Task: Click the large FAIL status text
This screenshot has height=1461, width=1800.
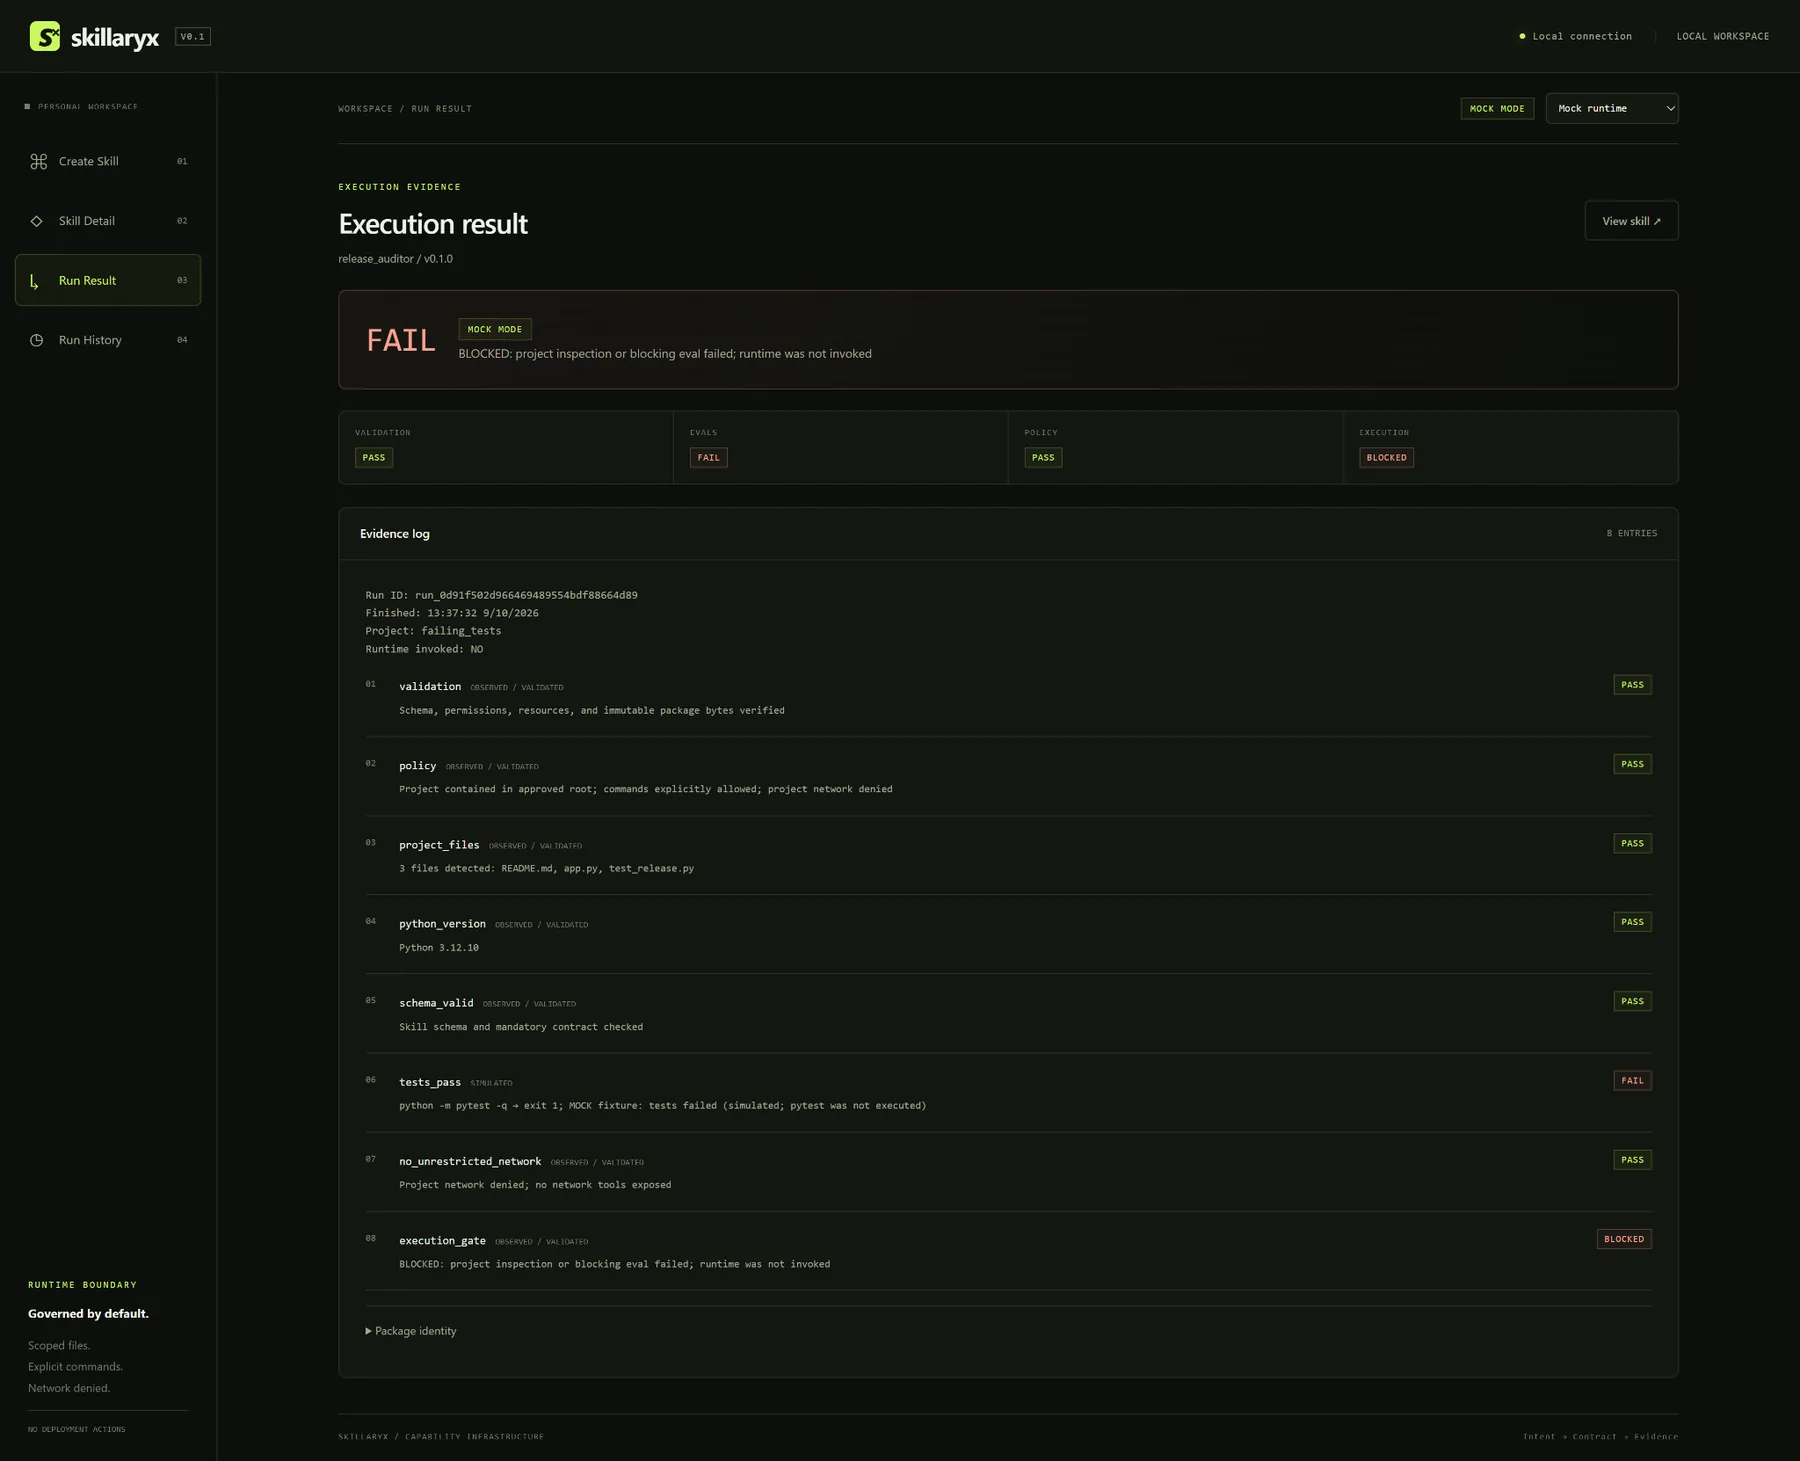Action: [401, 341]
